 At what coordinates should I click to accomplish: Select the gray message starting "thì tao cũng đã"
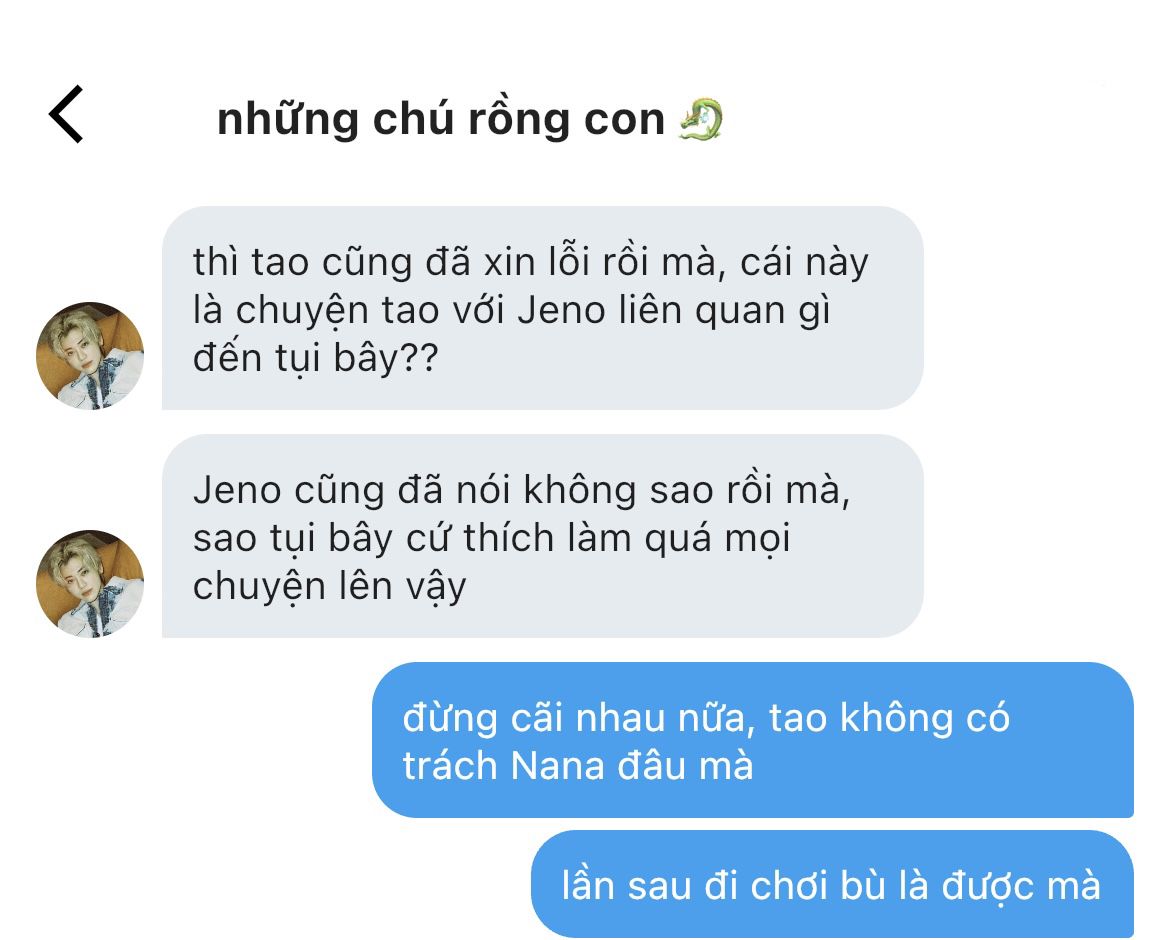543,308
